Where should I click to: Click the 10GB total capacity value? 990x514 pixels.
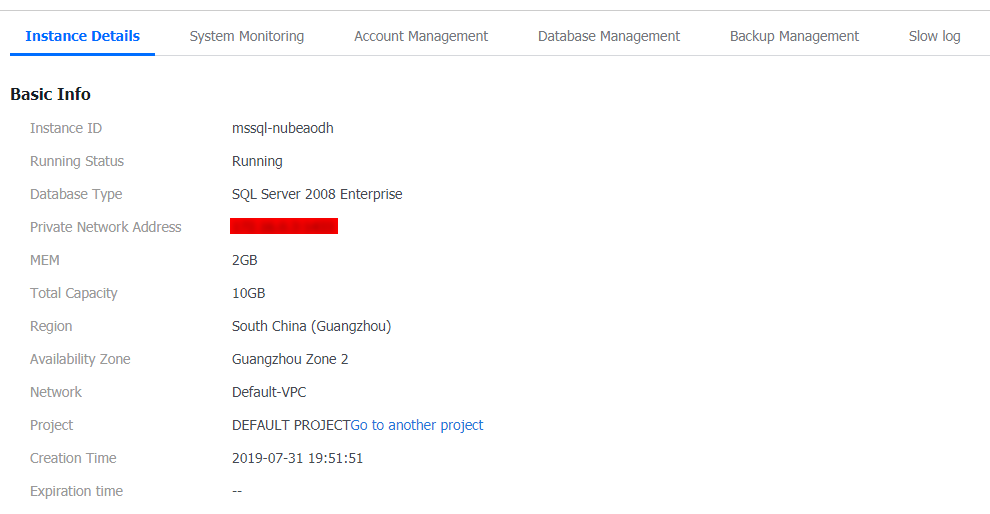click(248, 293)
